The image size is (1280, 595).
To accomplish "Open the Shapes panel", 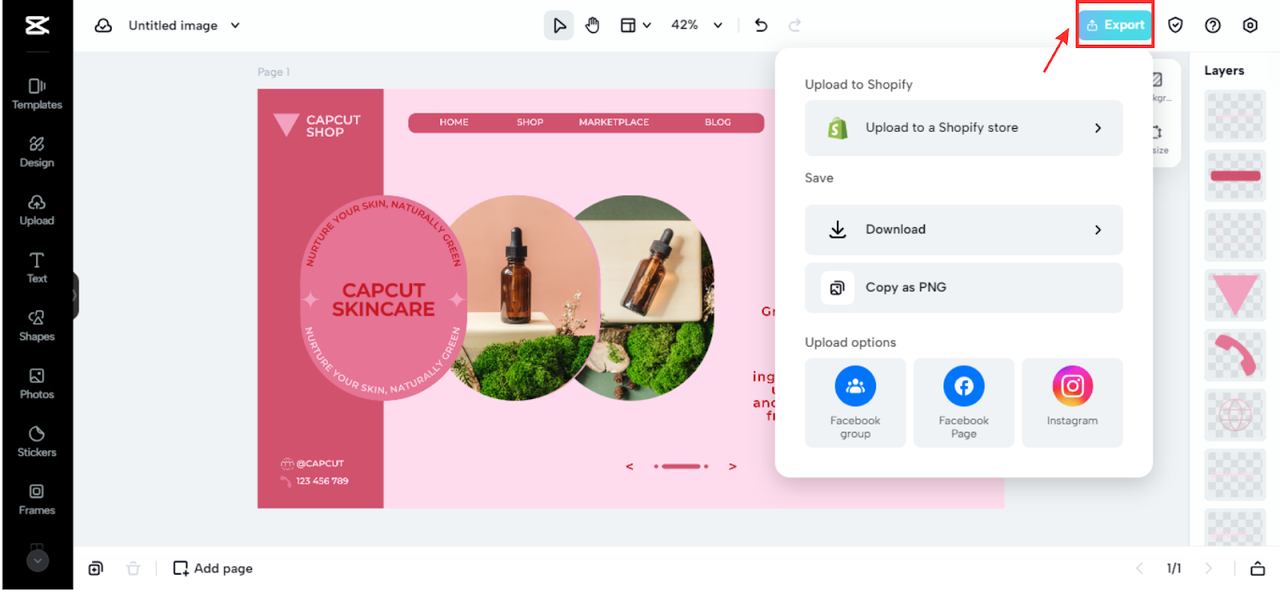I will pyautogui.click(x=37, y=326).
